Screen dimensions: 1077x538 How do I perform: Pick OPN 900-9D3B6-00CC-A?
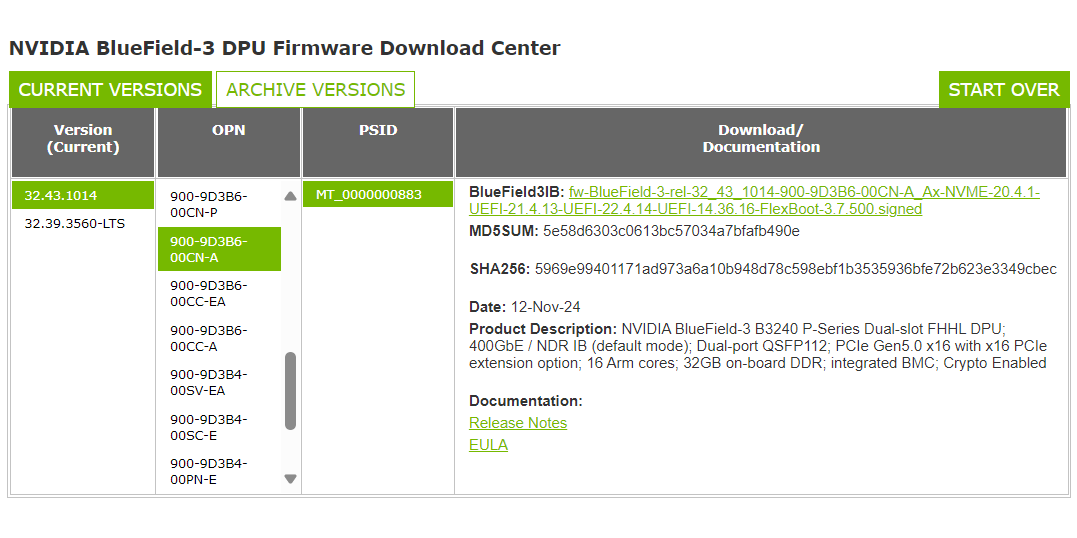(220, 338)
